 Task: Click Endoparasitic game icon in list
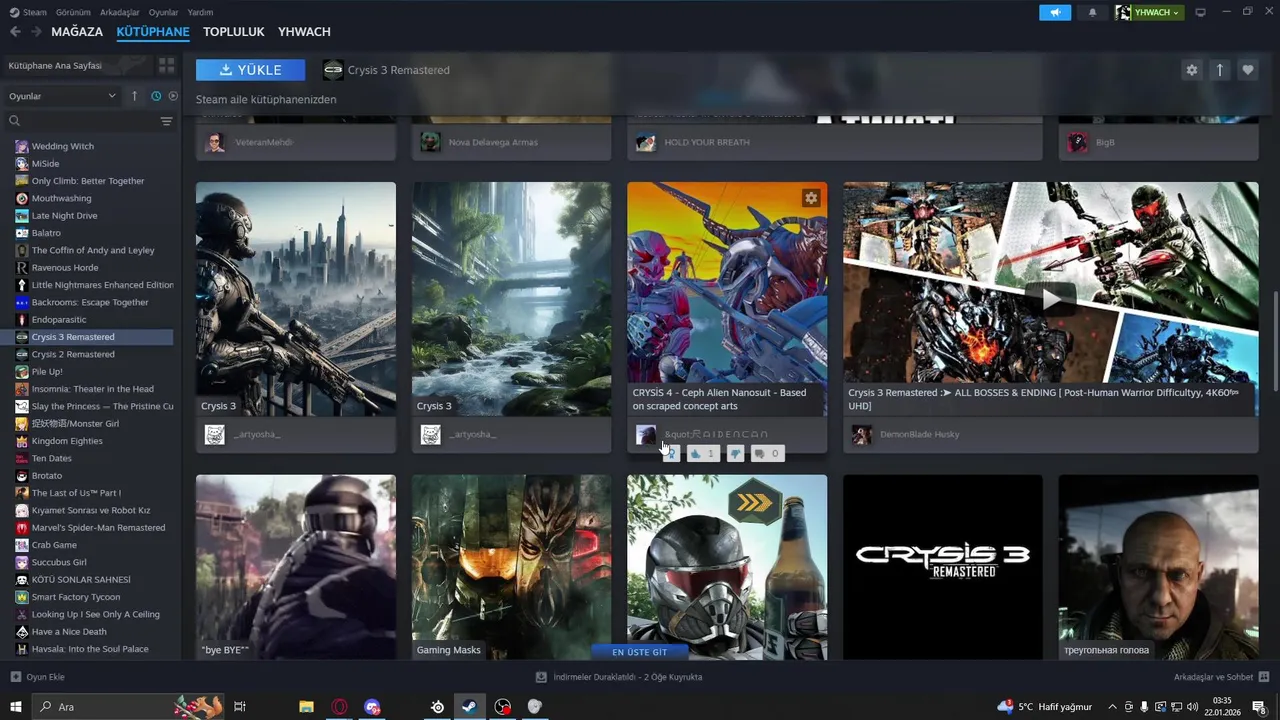[22, 320]
